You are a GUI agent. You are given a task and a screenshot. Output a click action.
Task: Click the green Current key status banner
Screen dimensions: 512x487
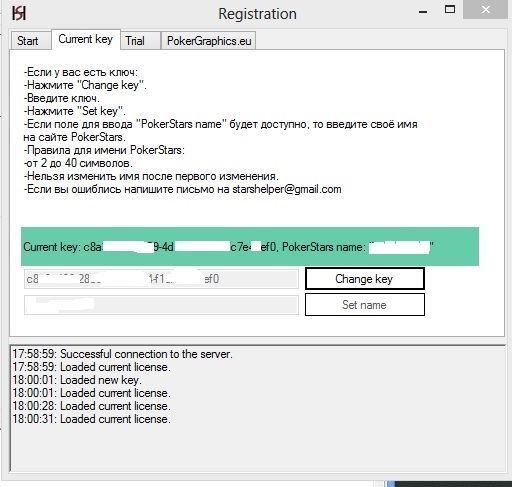pyautogui.click(x=250, y=247)
